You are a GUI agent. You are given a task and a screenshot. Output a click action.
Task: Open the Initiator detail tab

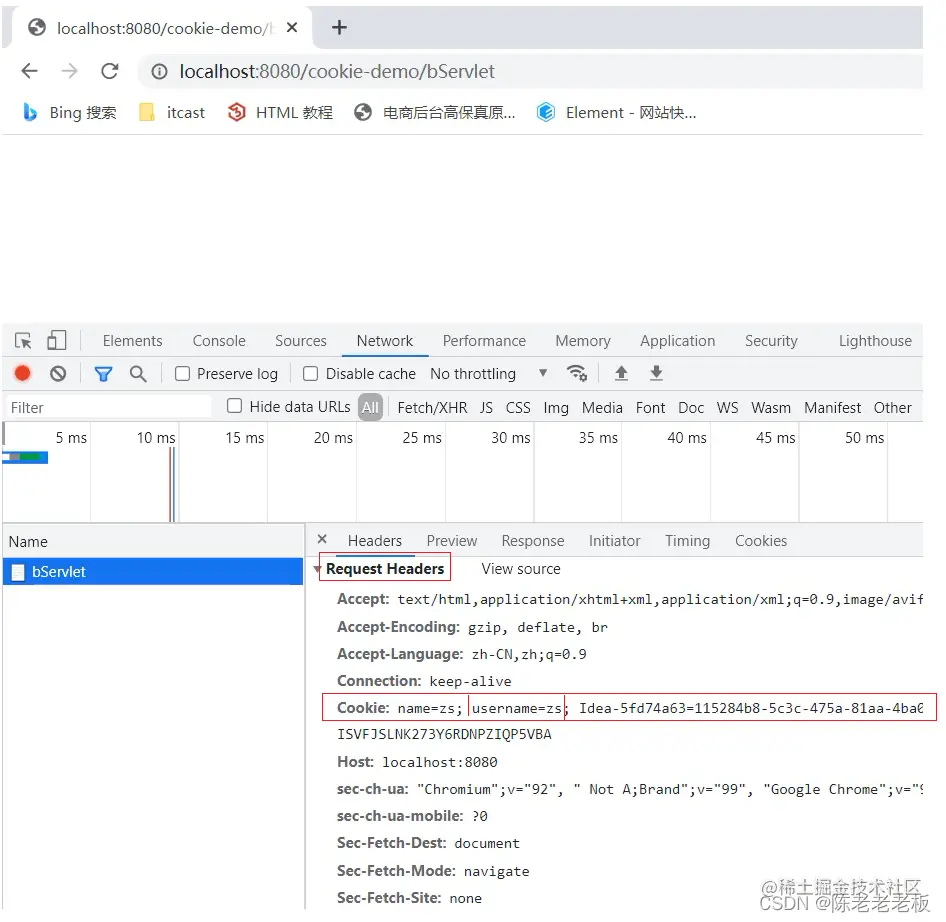(614, 541)
